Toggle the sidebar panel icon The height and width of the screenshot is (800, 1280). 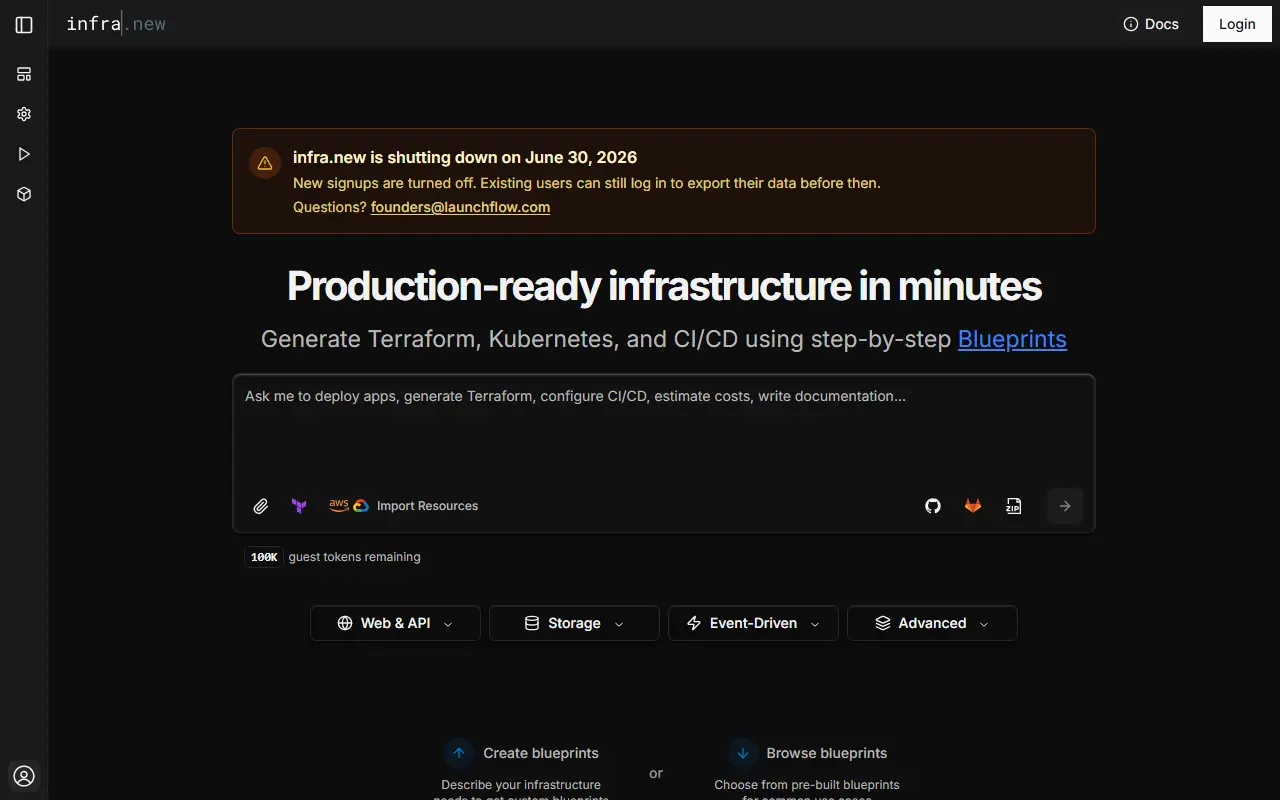pos(24,25)
